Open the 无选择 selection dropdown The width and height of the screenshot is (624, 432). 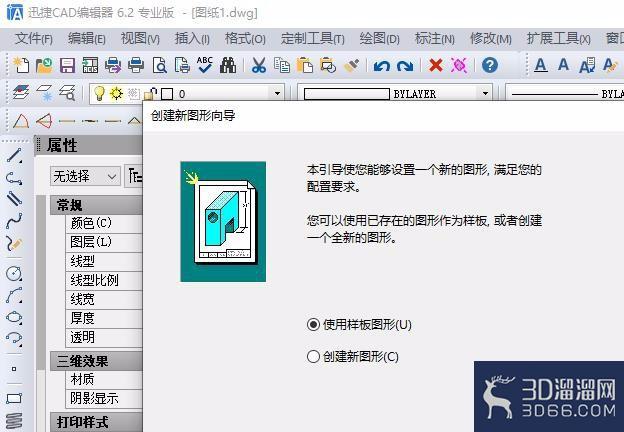[85, 176]
